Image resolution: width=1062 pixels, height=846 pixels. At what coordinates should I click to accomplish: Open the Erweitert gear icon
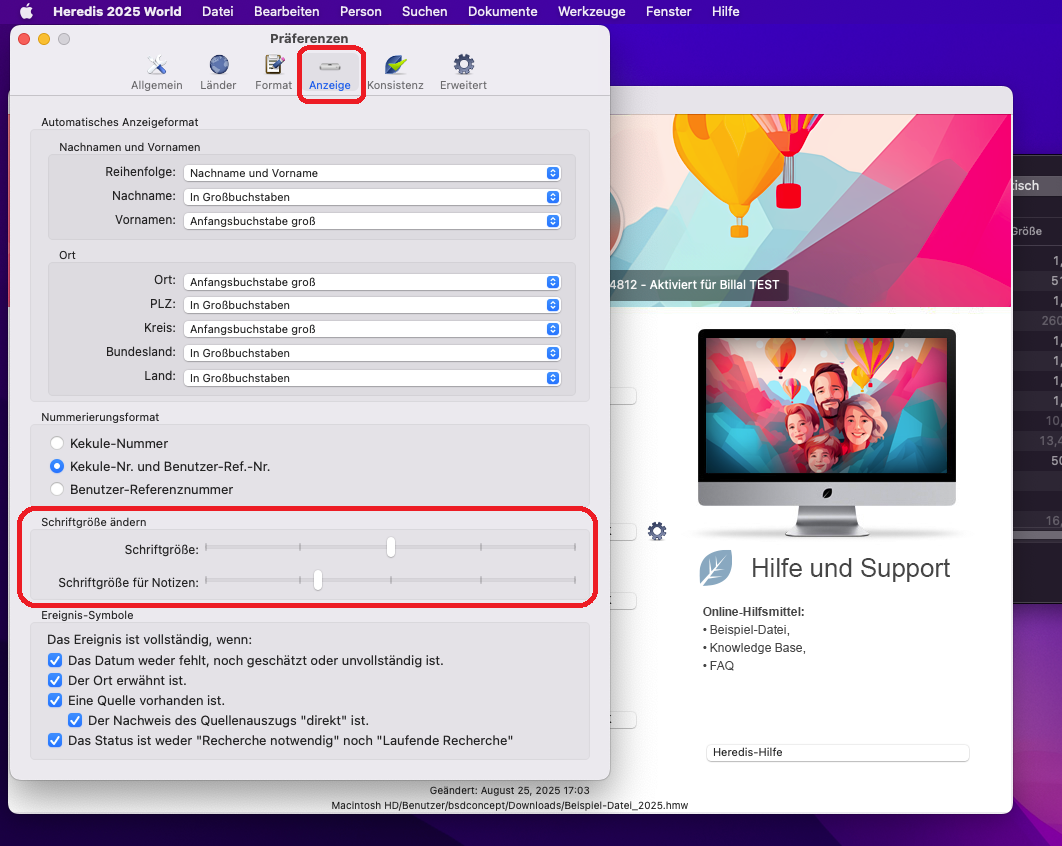pos(463,72)
